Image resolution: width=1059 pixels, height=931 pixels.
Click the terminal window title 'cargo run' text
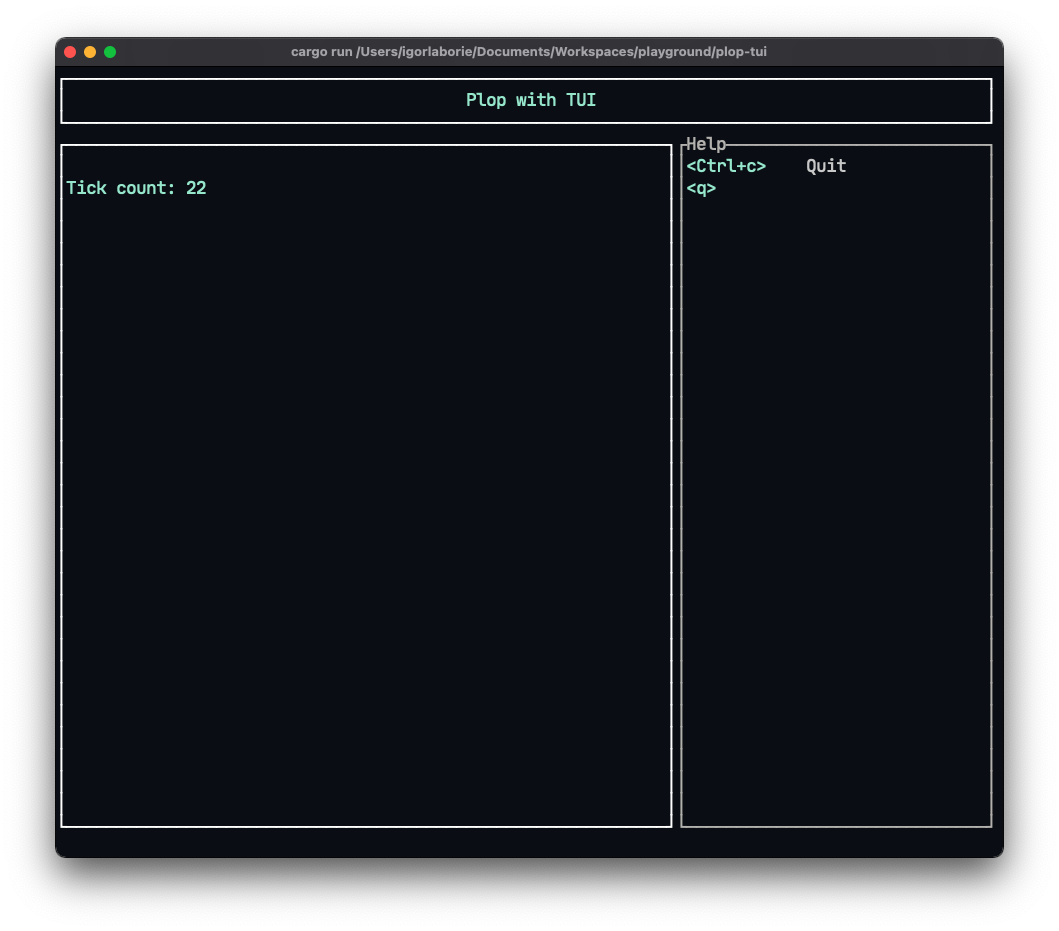tap(321, 52)
